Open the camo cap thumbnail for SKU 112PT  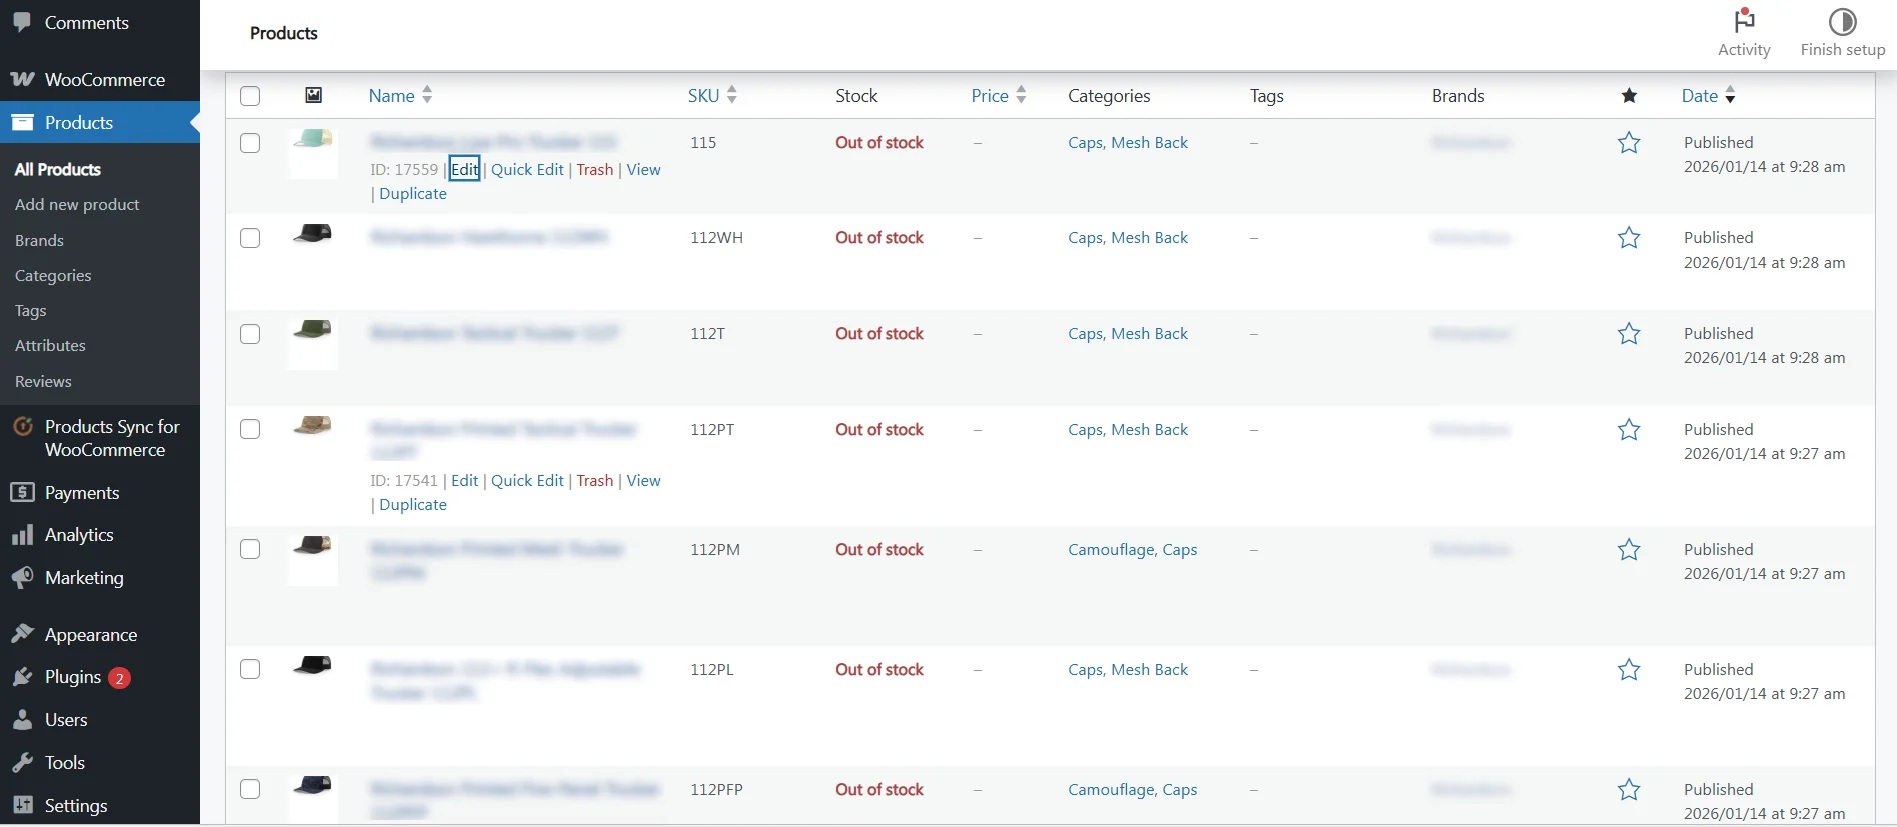click(313, 440)
